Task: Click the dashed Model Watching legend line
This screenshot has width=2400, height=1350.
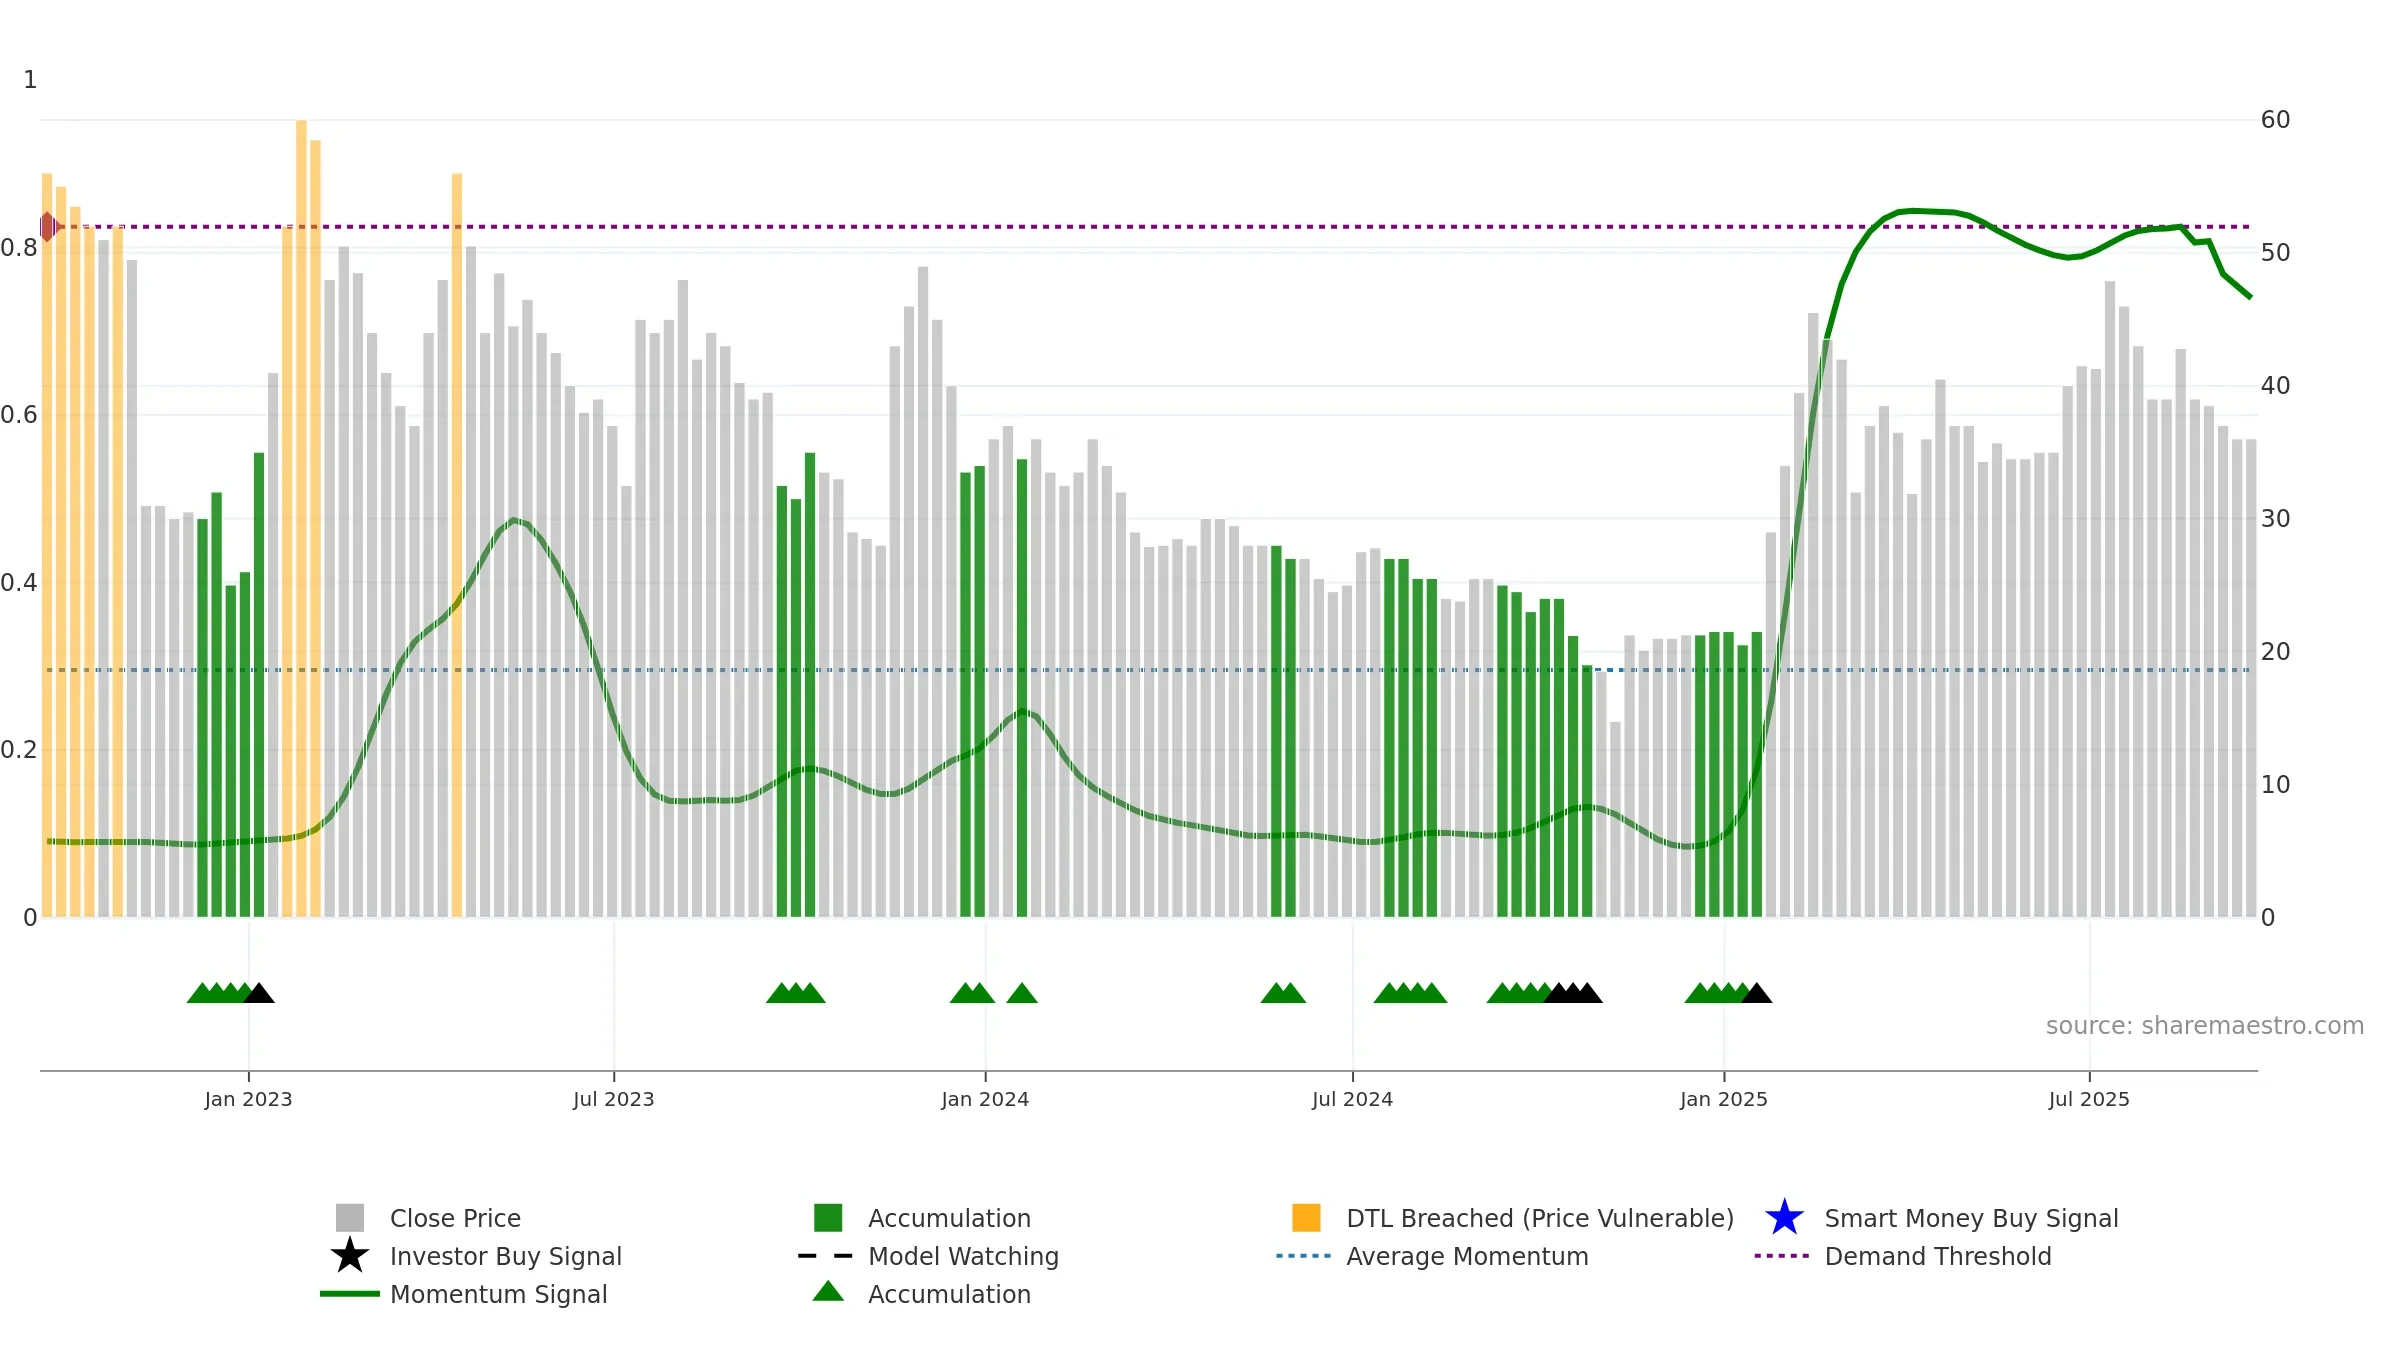Action: click(826, 1256)
